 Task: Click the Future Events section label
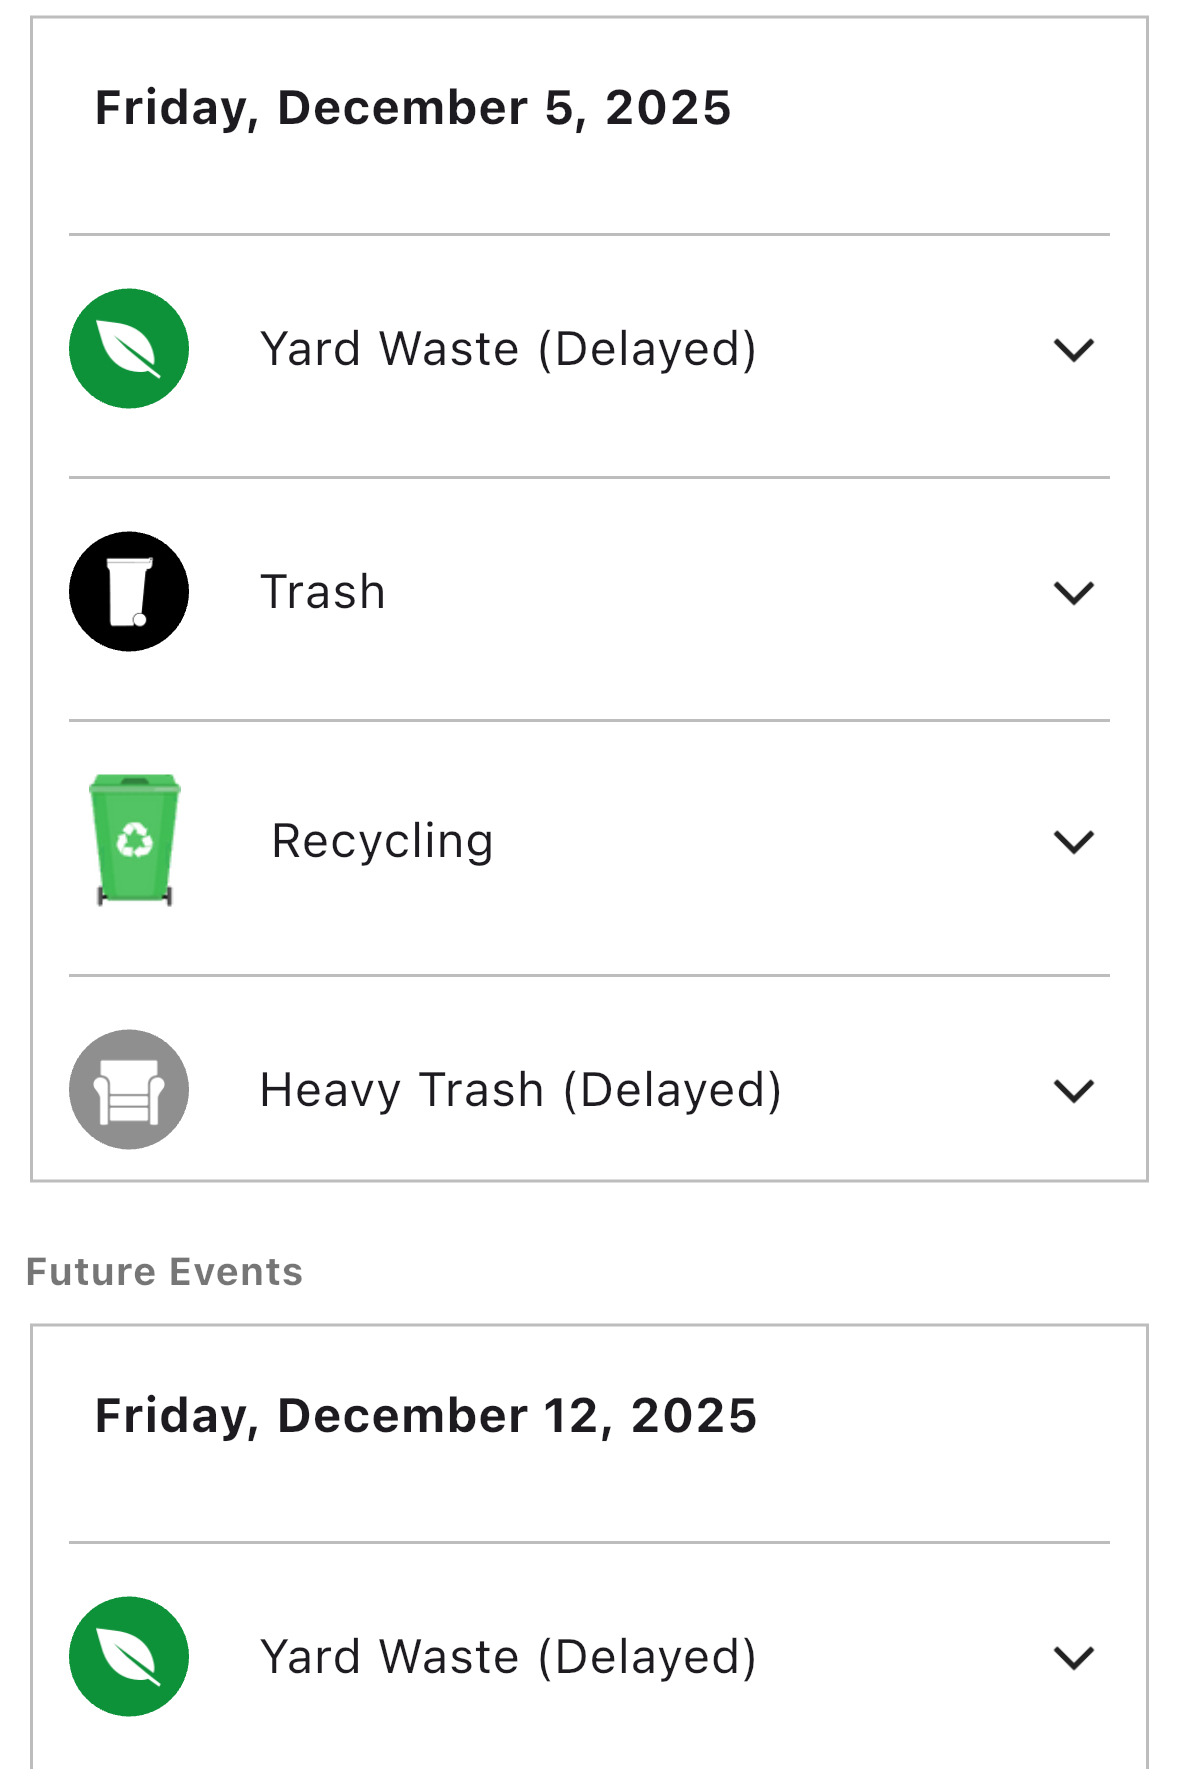[x=165, y=1272]
